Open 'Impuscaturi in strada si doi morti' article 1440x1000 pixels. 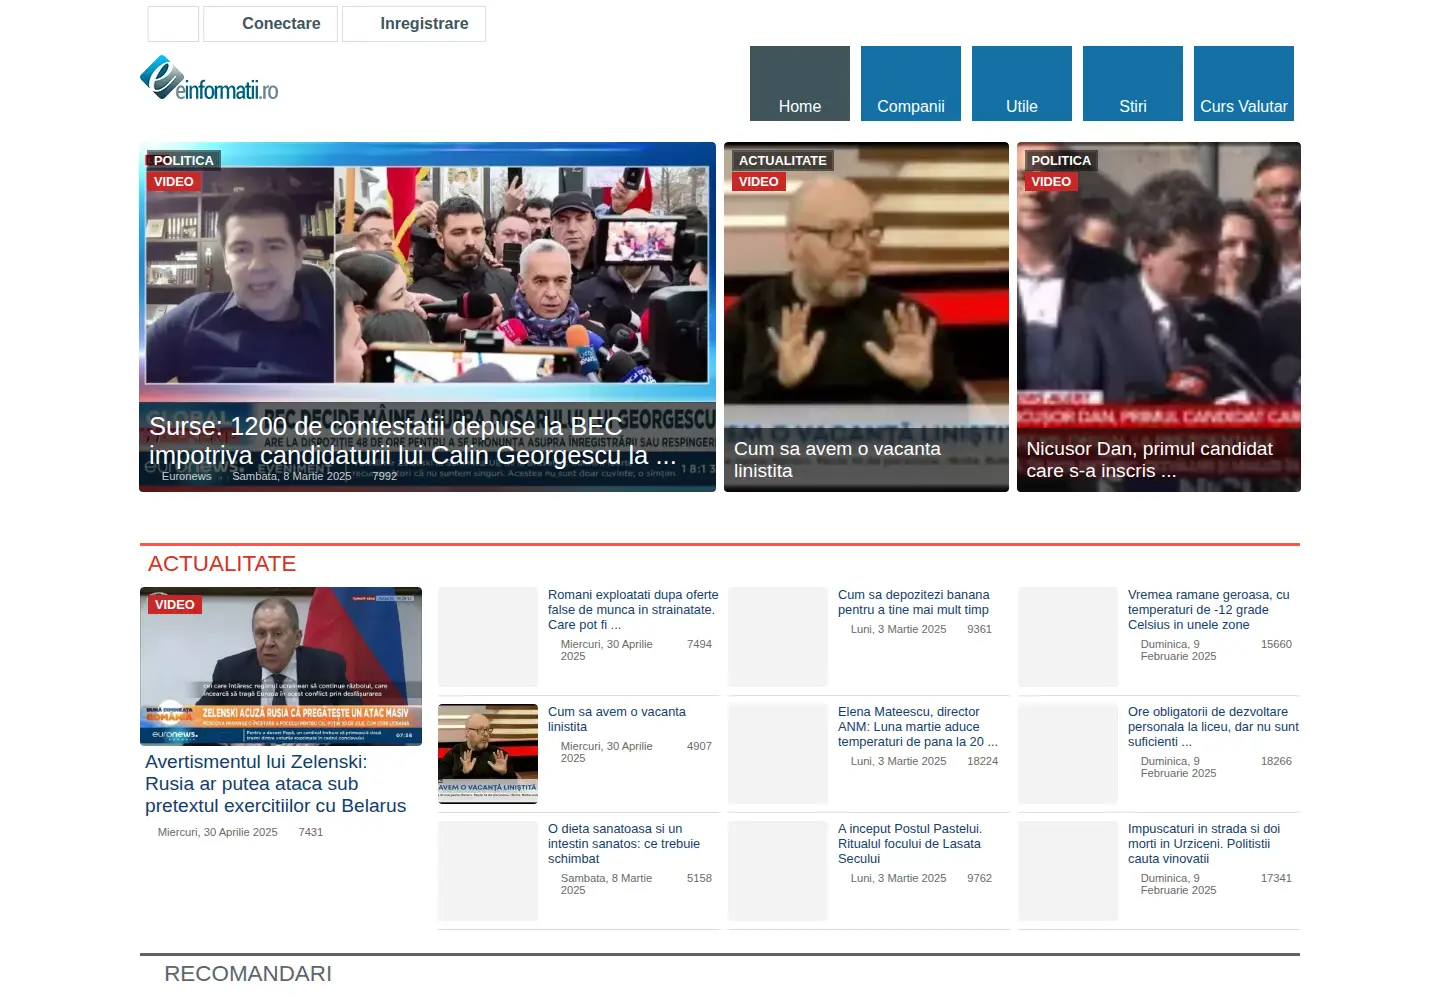pos(1204,844)
